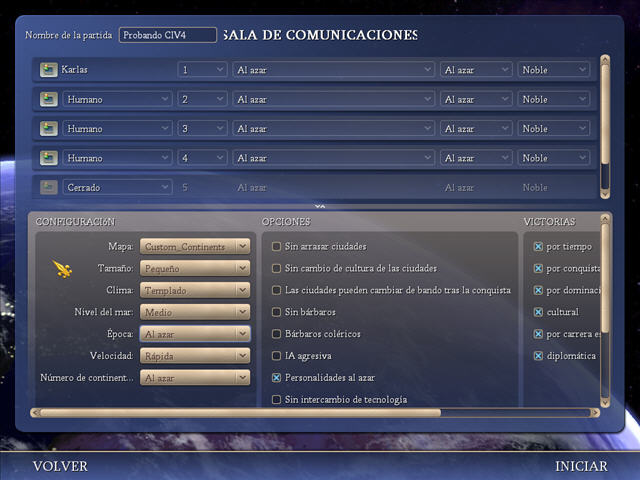640x480 pixels.
Task: Click the Nombre de la partida text field
Action: [167, 35]
